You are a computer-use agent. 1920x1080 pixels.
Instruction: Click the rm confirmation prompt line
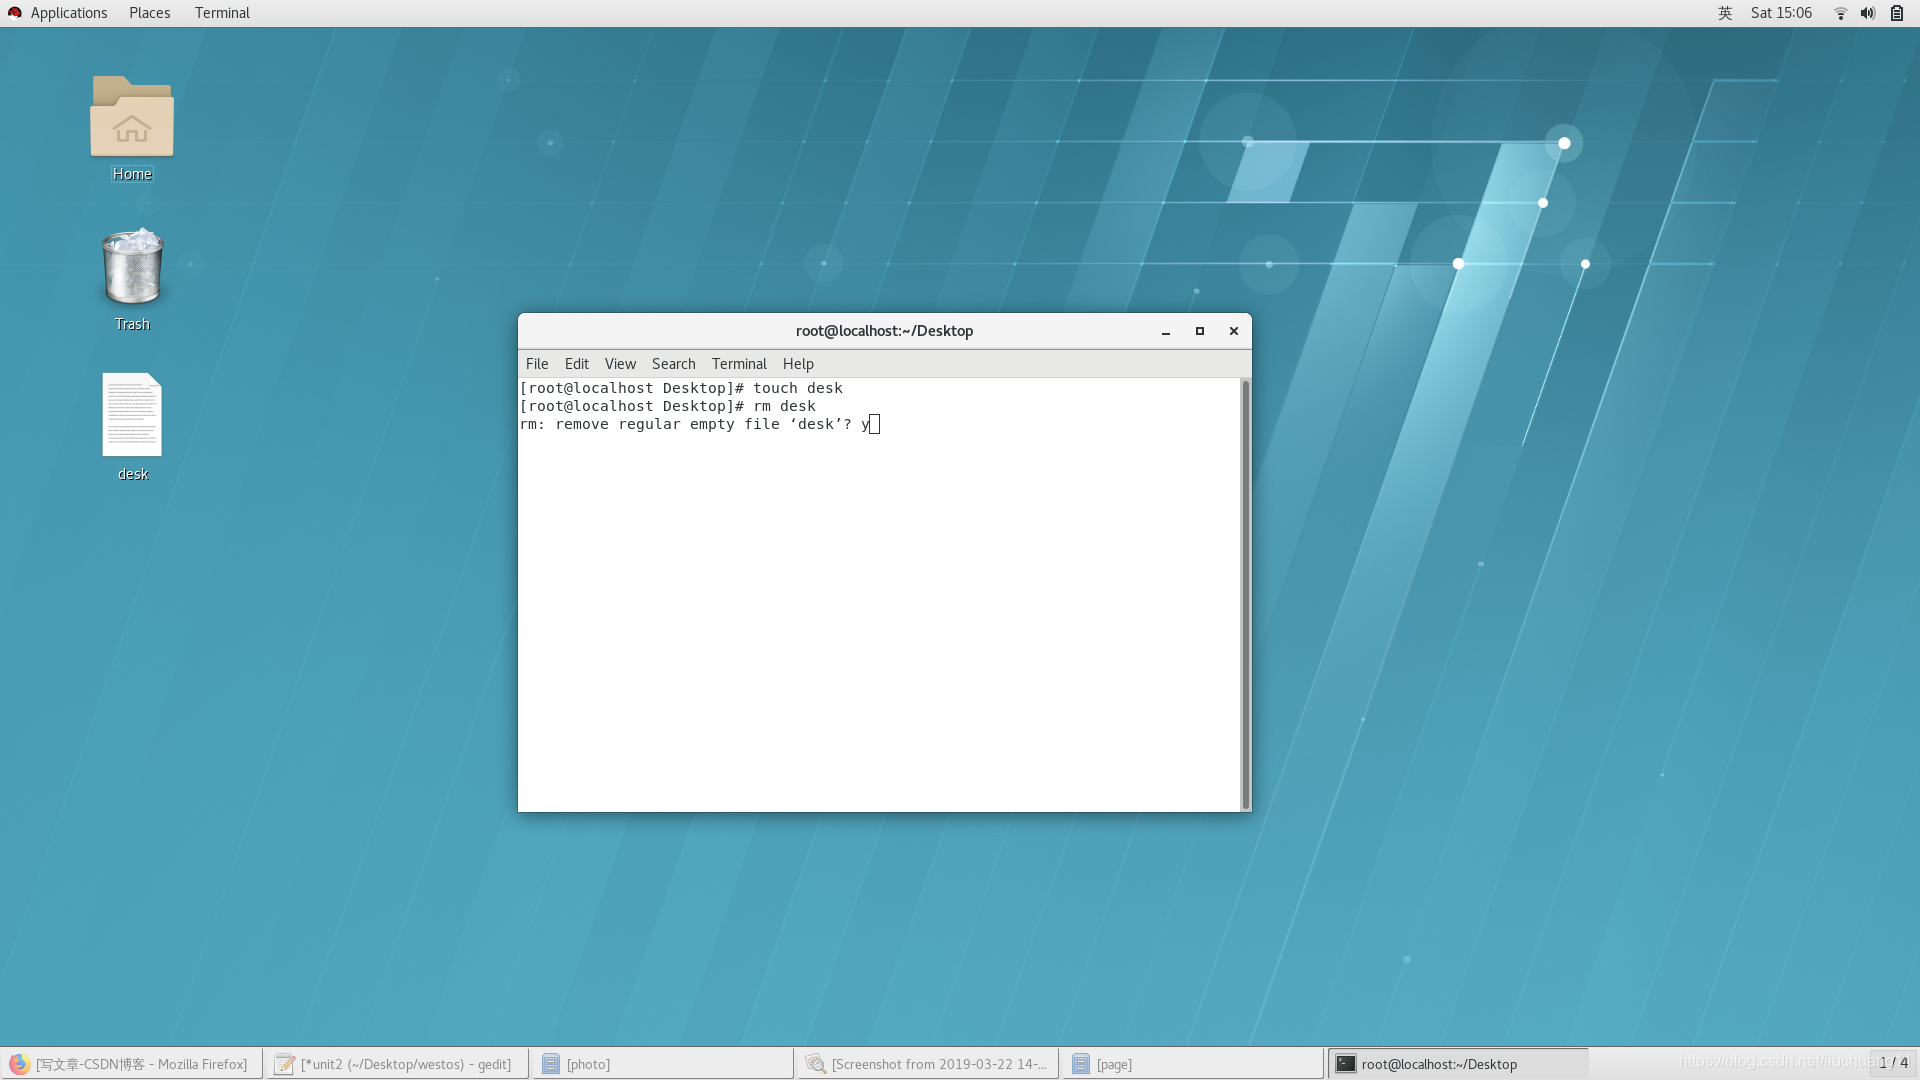(x=699, y=424)
